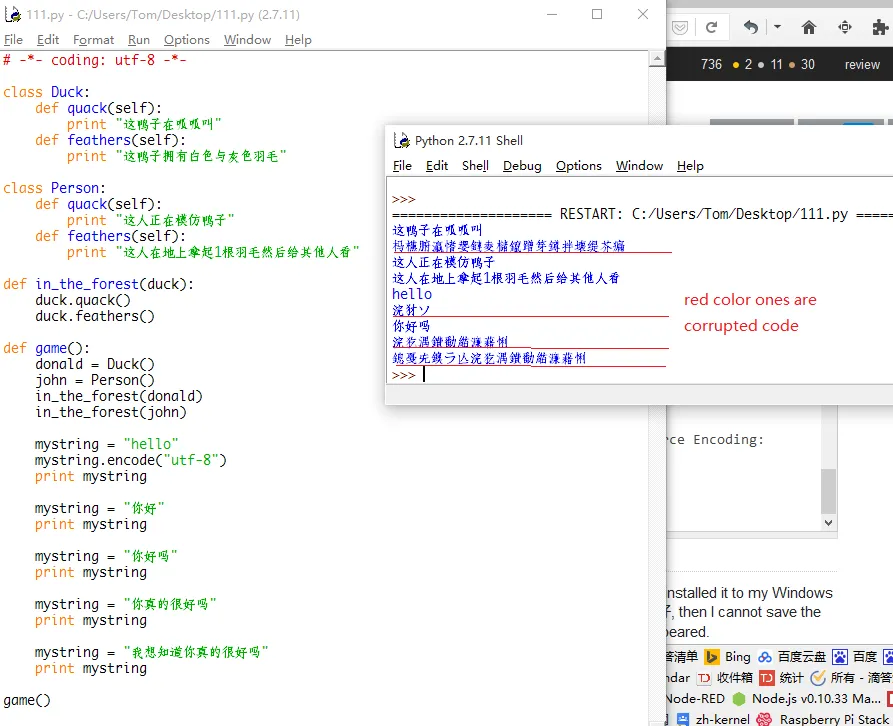Click the 'mystring.encode("utf-8")' line

coord(130,460)
